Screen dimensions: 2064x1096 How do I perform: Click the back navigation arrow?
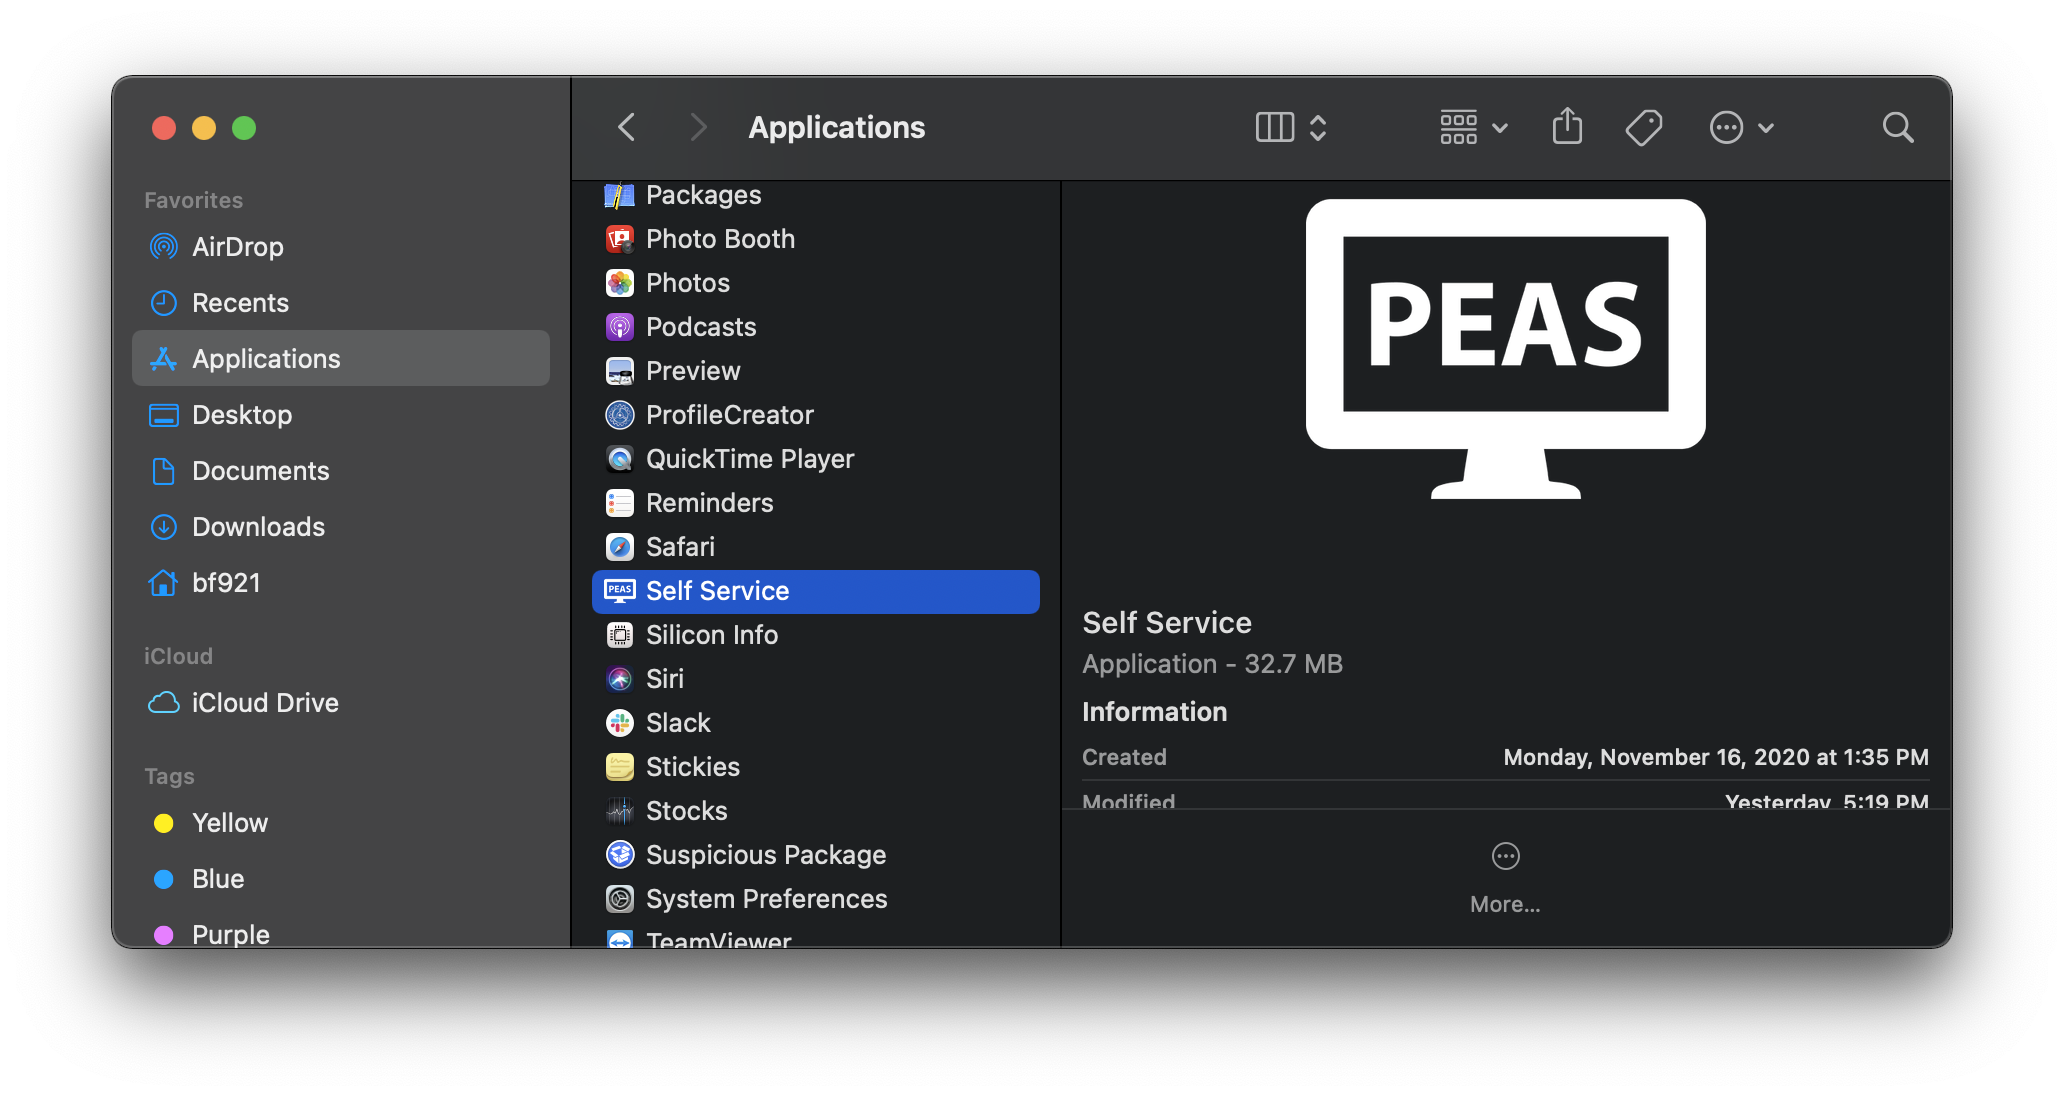coord(627,127)
